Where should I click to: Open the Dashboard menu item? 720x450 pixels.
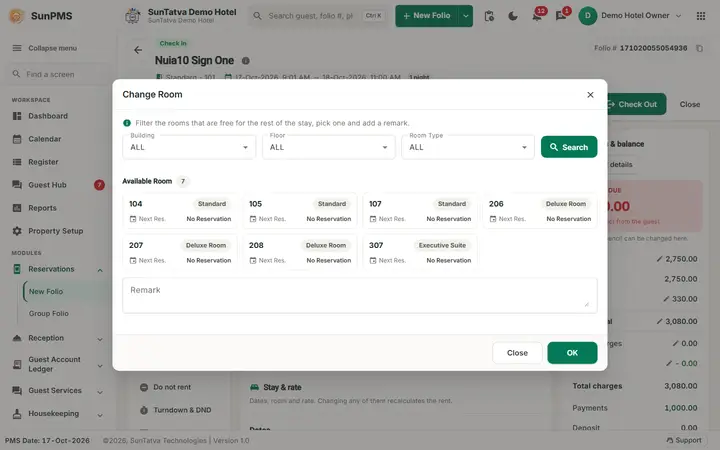48,116
